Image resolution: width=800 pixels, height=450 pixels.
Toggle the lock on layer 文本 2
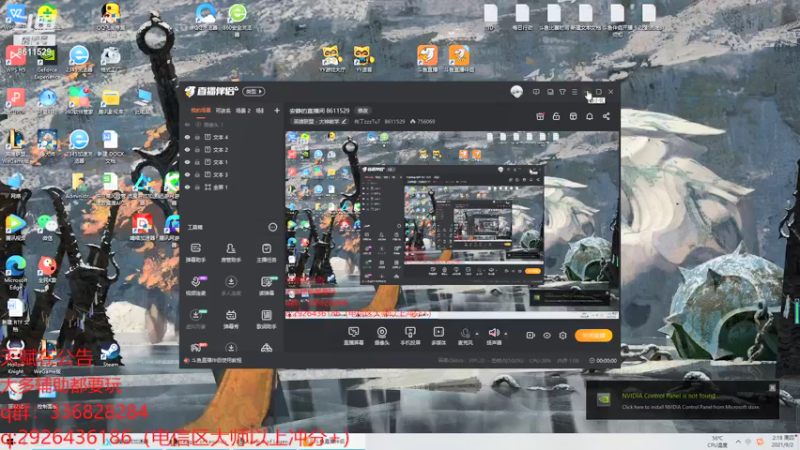tap(197, 150)
